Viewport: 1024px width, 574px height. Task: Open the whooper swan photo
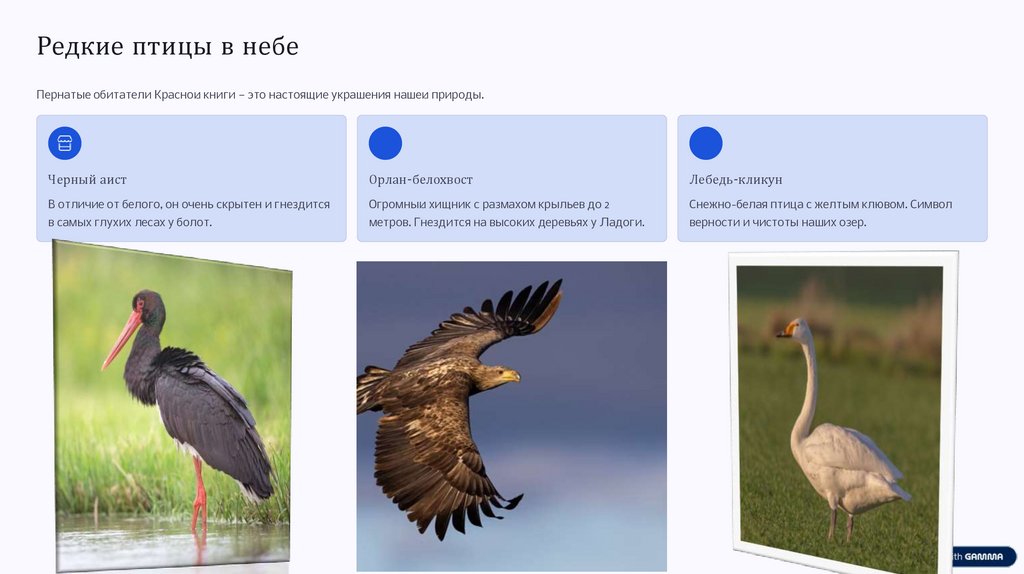tap(842, 413)
